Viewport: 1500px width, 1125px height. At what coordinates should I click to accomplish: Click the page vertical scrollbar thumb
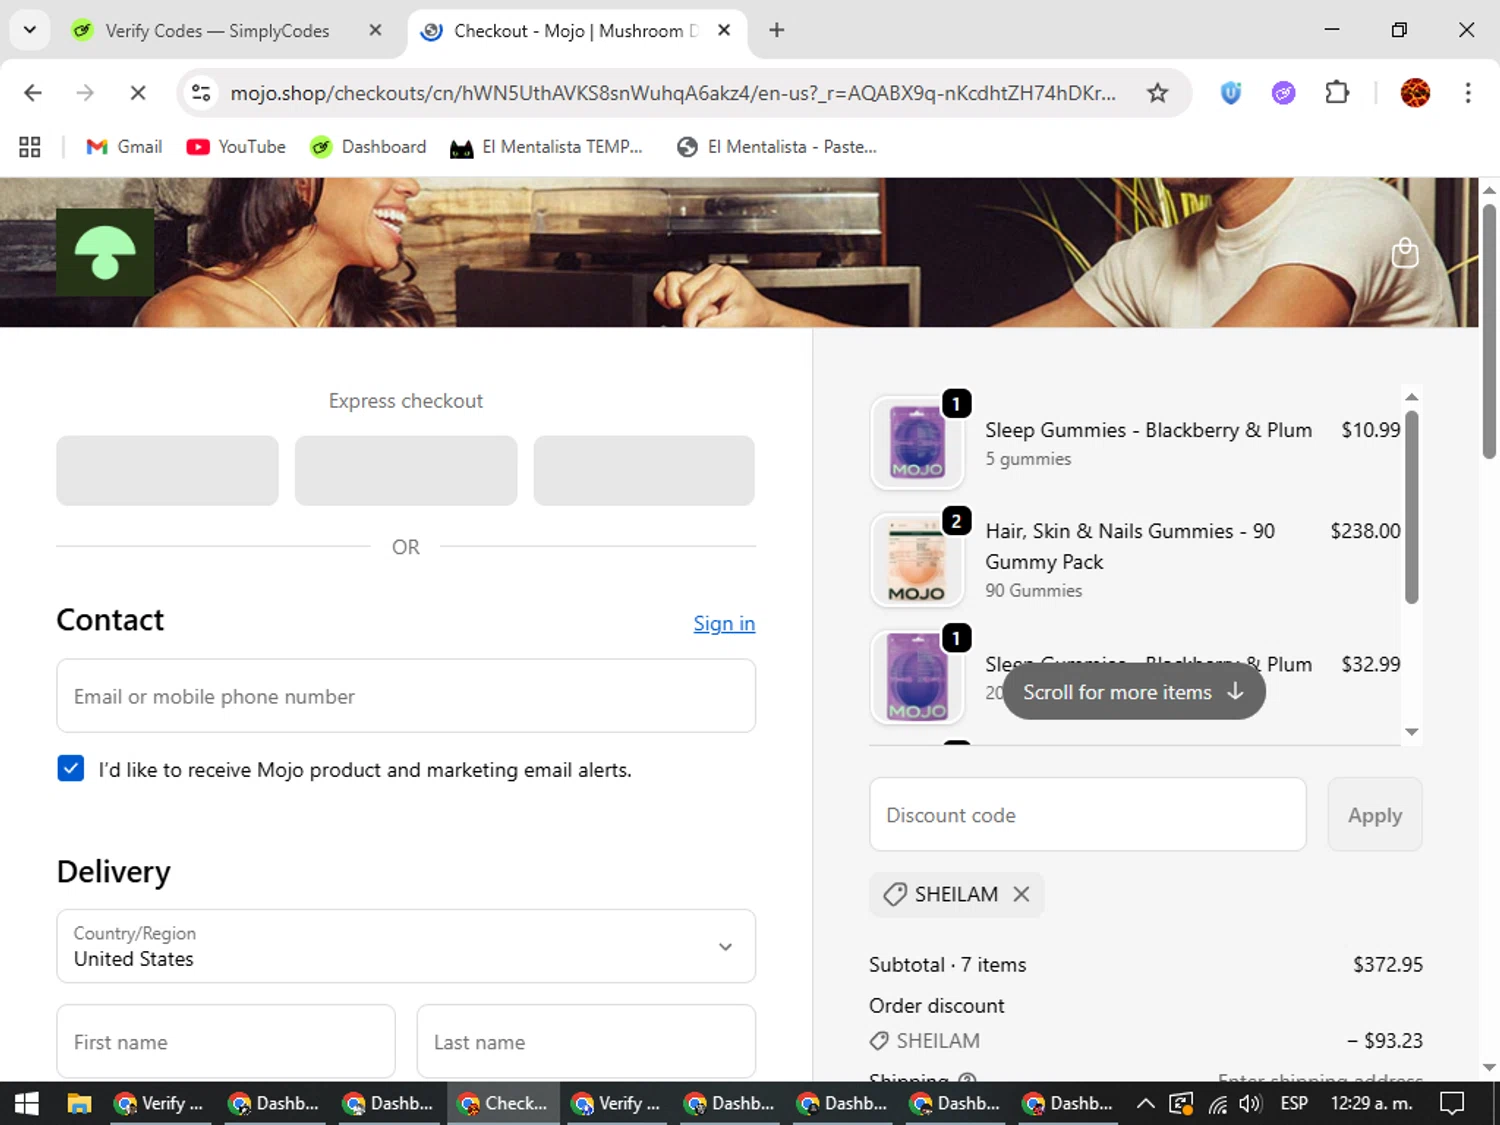point(1489,332)
